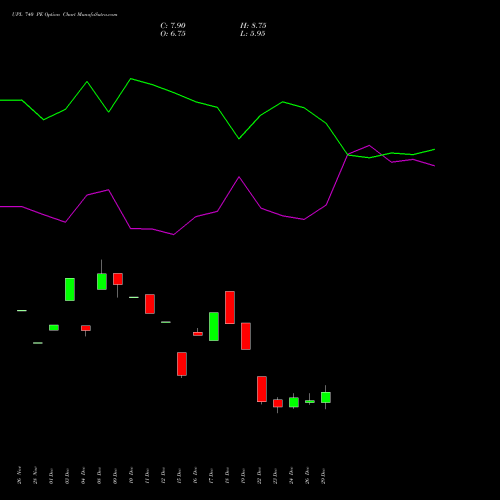Click the high value 'H: 8.75'
This screenshot has height=500, width=500.
click(253, 26)
